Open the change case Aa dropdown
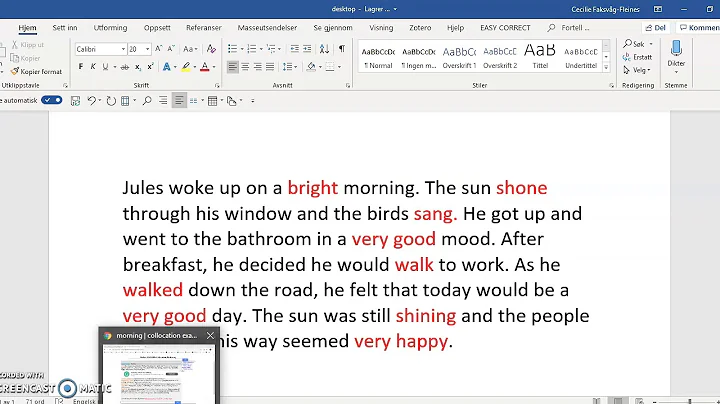Viewport: 720px width, 404px height. click(x=190, y=49)
